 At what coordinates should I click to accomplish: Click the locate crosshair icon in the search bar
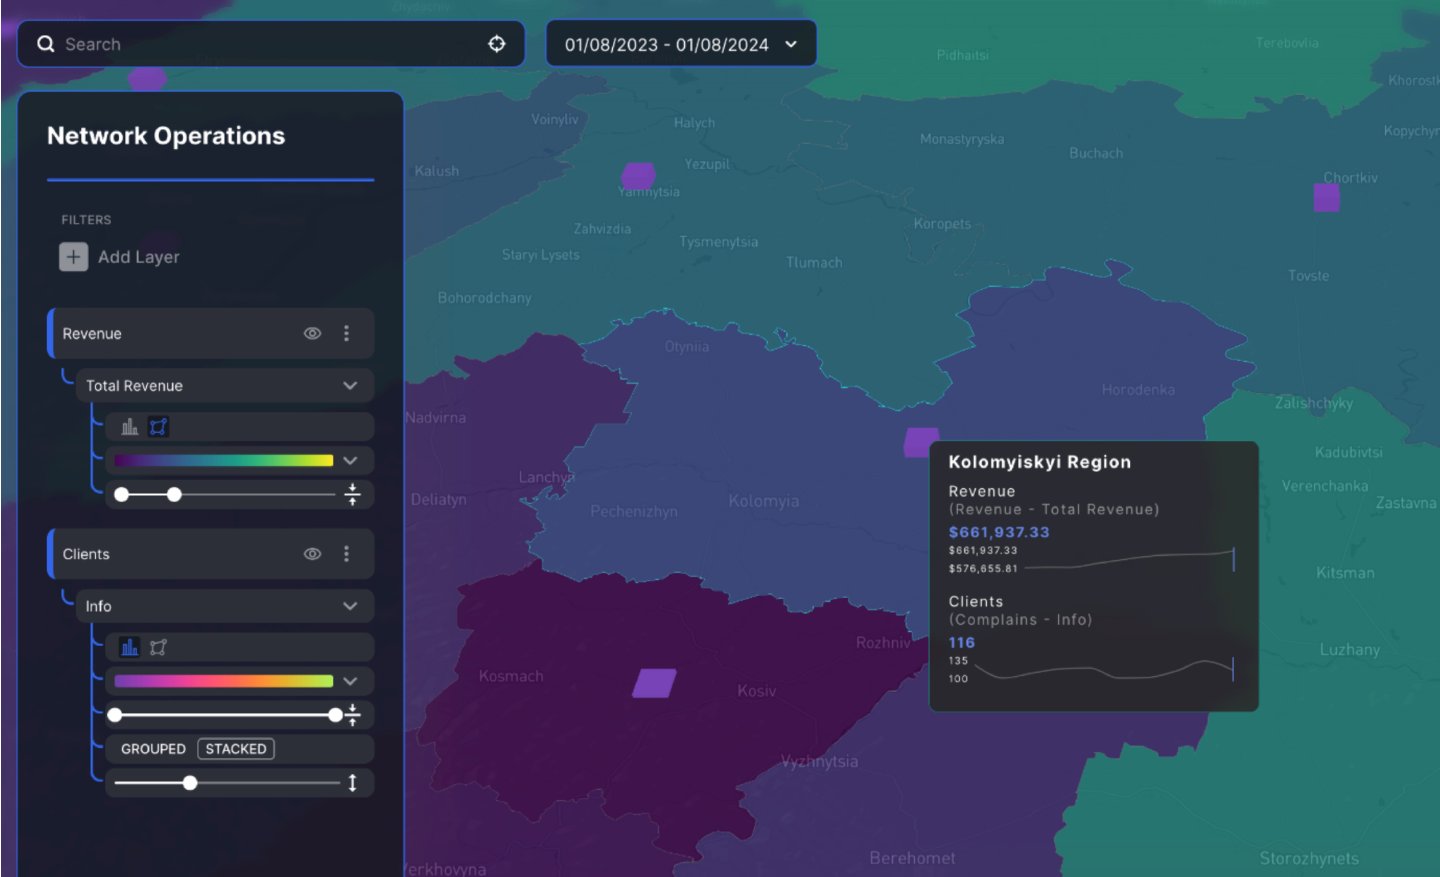click(x=497, y=43)
